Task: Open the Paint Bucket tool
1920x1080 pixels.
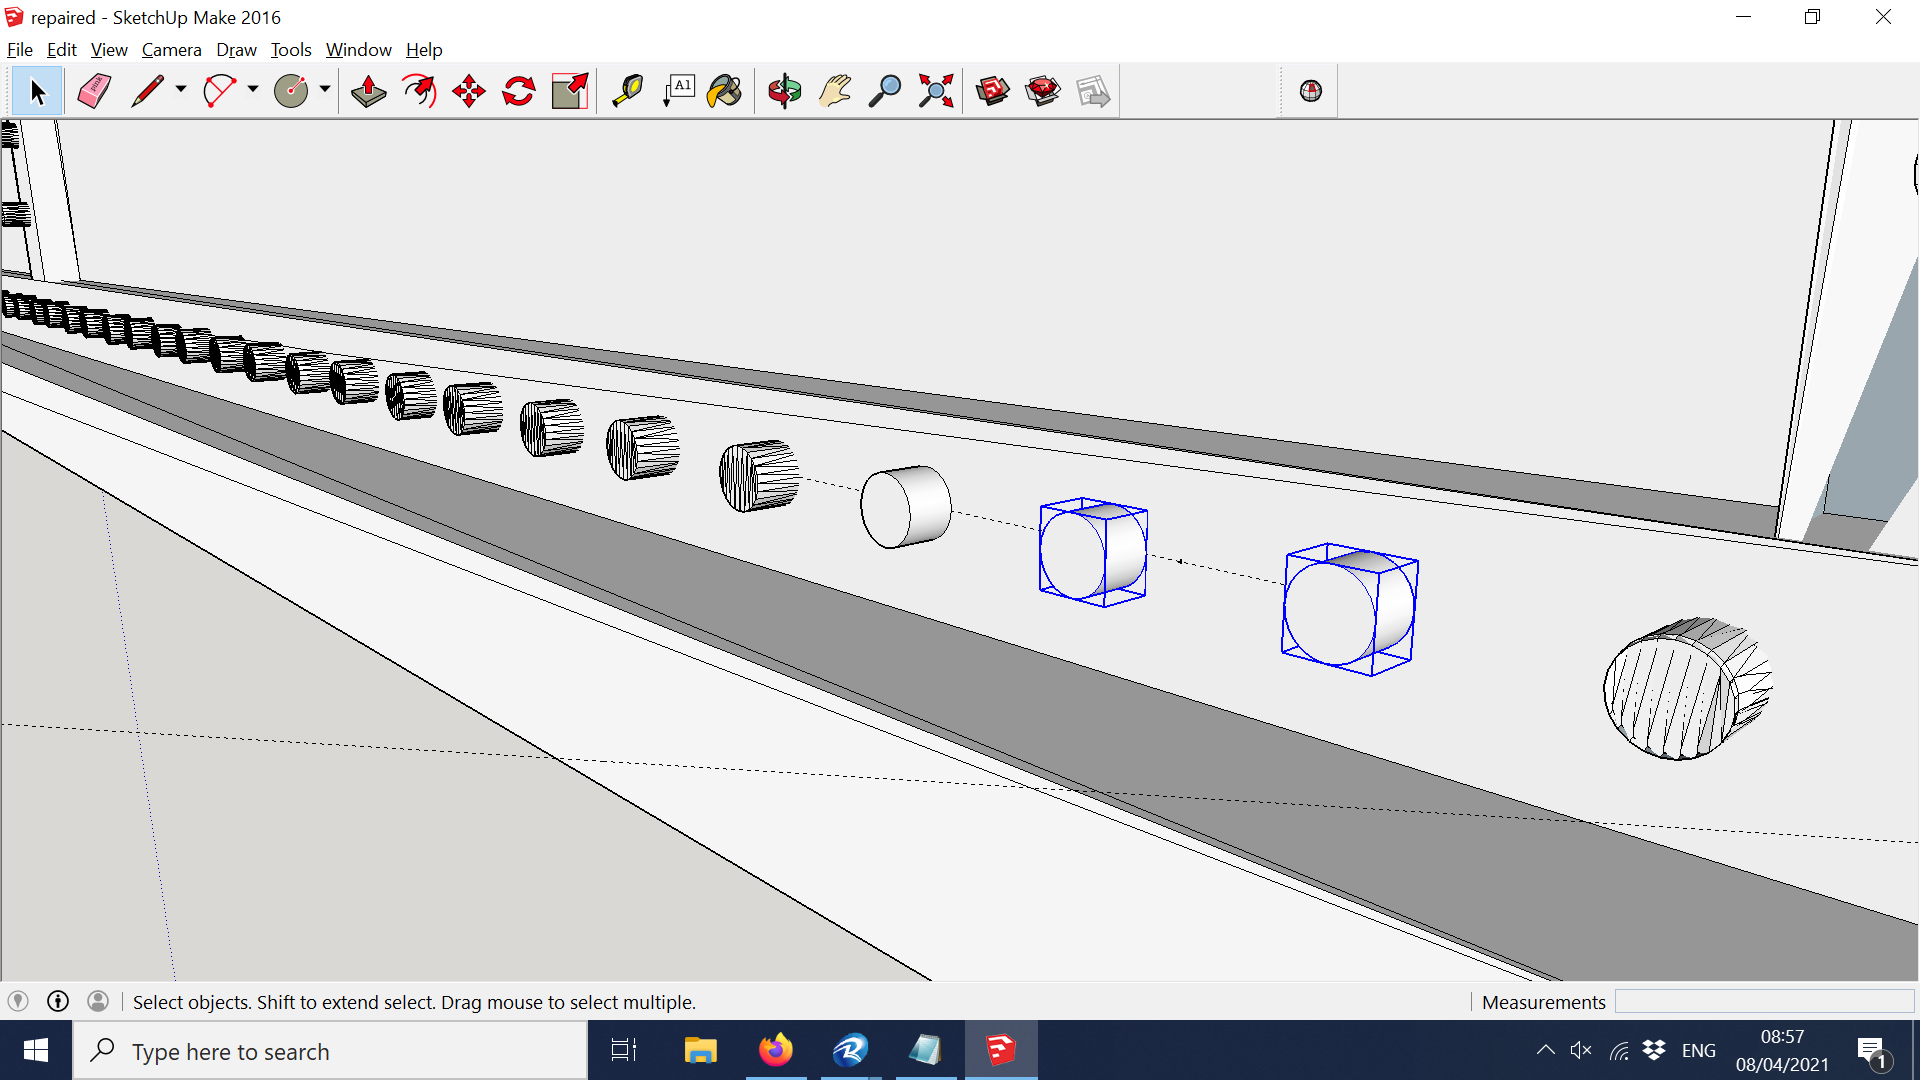Action: [724, 90]
